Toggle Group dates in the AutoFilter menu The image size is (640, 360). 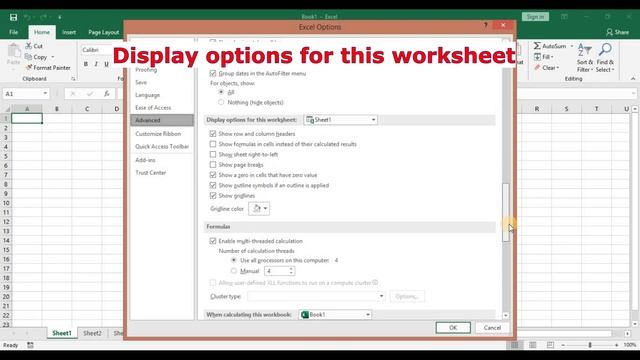click(213, 73)
